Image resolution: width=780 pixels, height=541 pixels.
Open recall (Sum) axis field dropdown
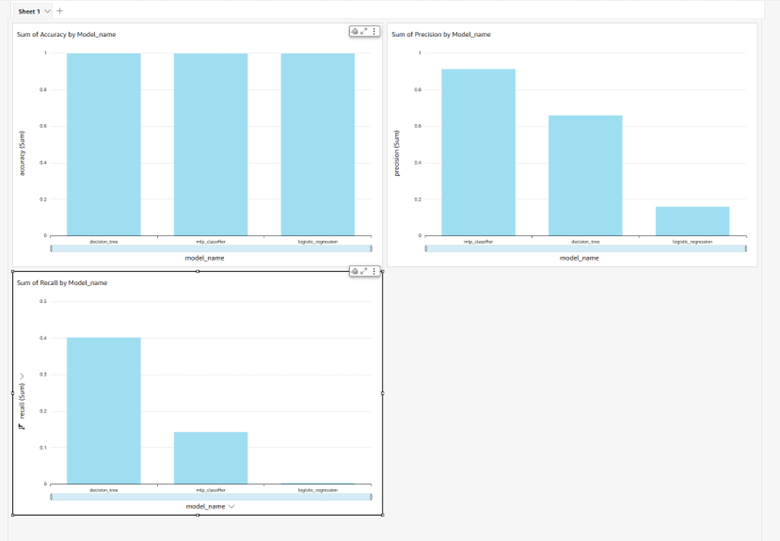pos(22,377)
